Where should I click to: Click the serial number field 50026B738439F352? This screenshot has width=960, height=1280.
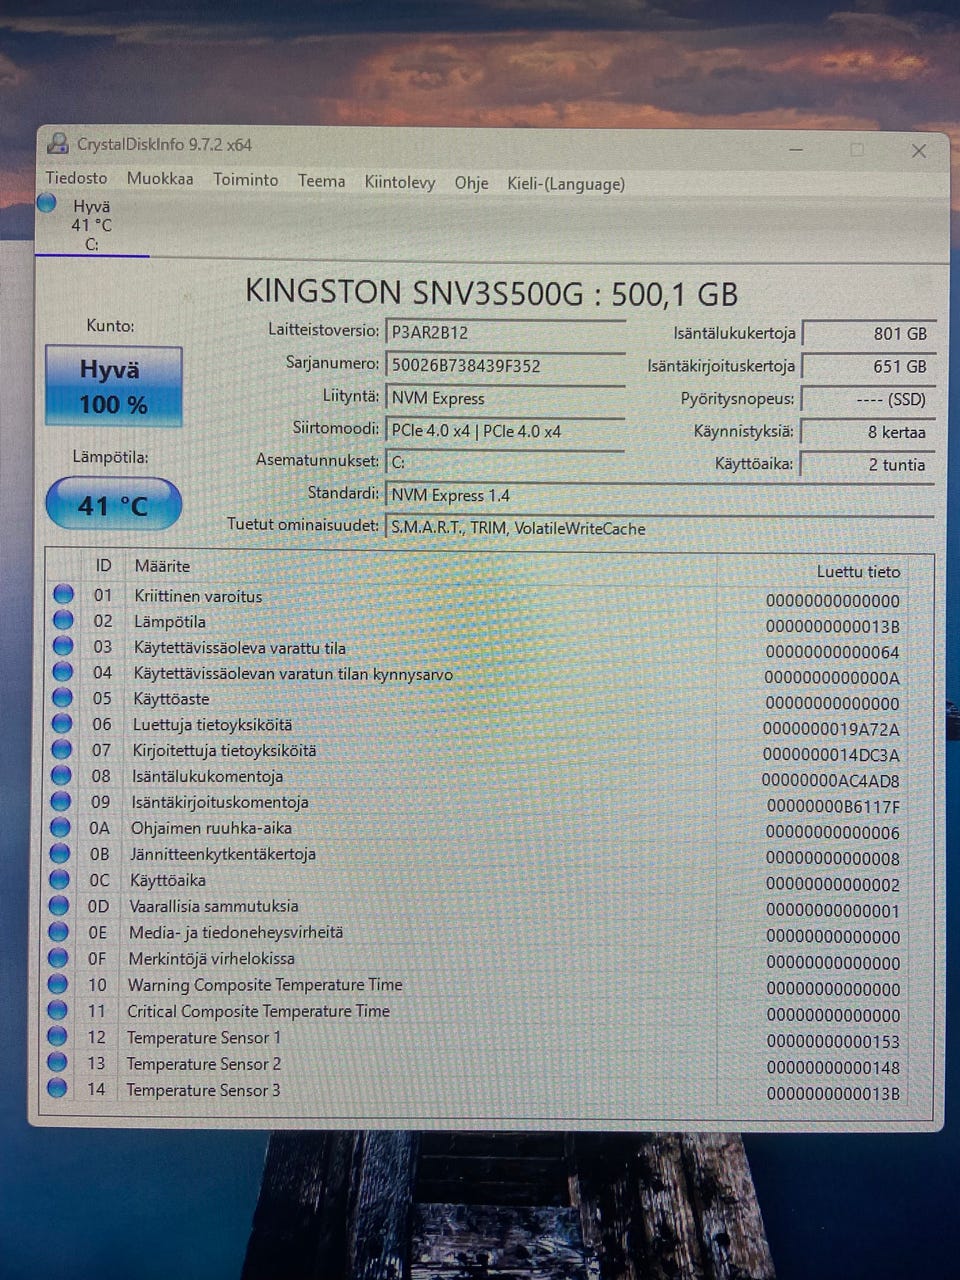click(x=505, y=366)
